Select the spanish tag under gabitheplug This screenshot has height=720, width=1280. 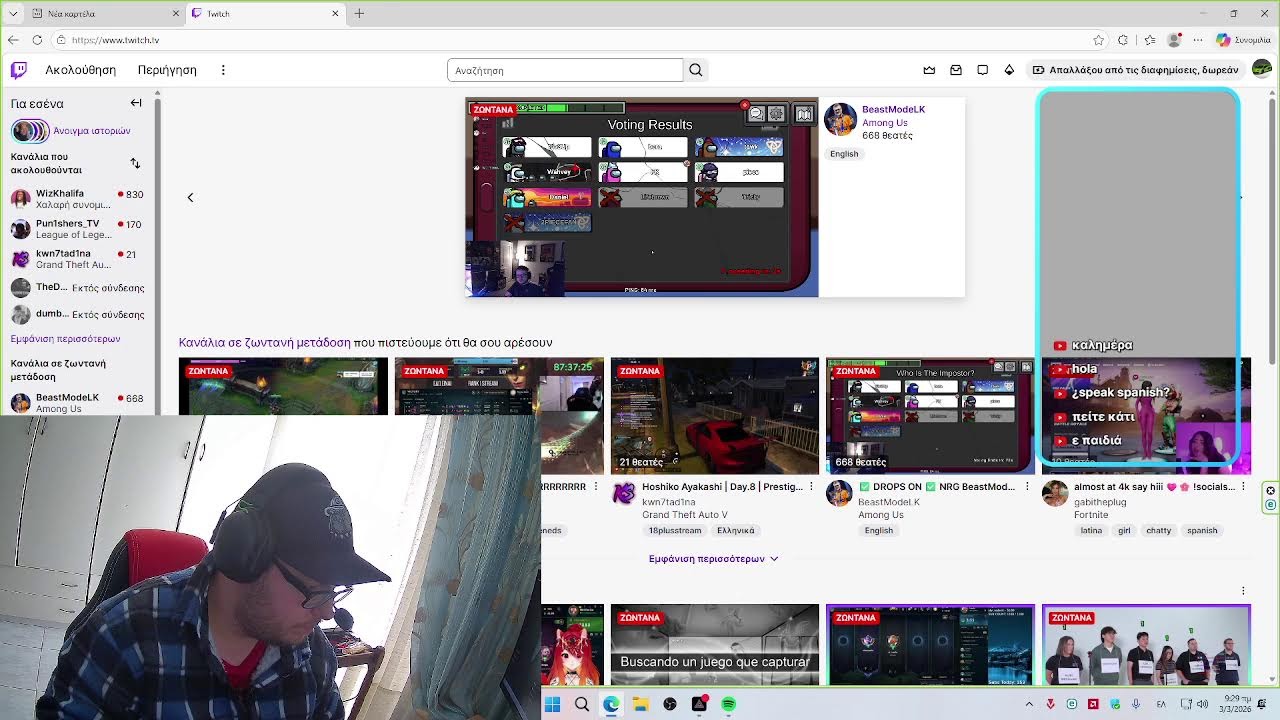click(1202, 530)
